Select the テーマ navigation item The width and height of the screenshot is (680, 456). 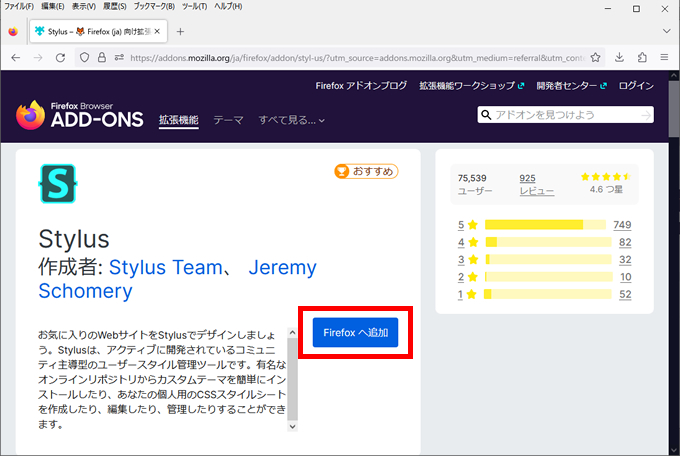[x=228, y=120]
